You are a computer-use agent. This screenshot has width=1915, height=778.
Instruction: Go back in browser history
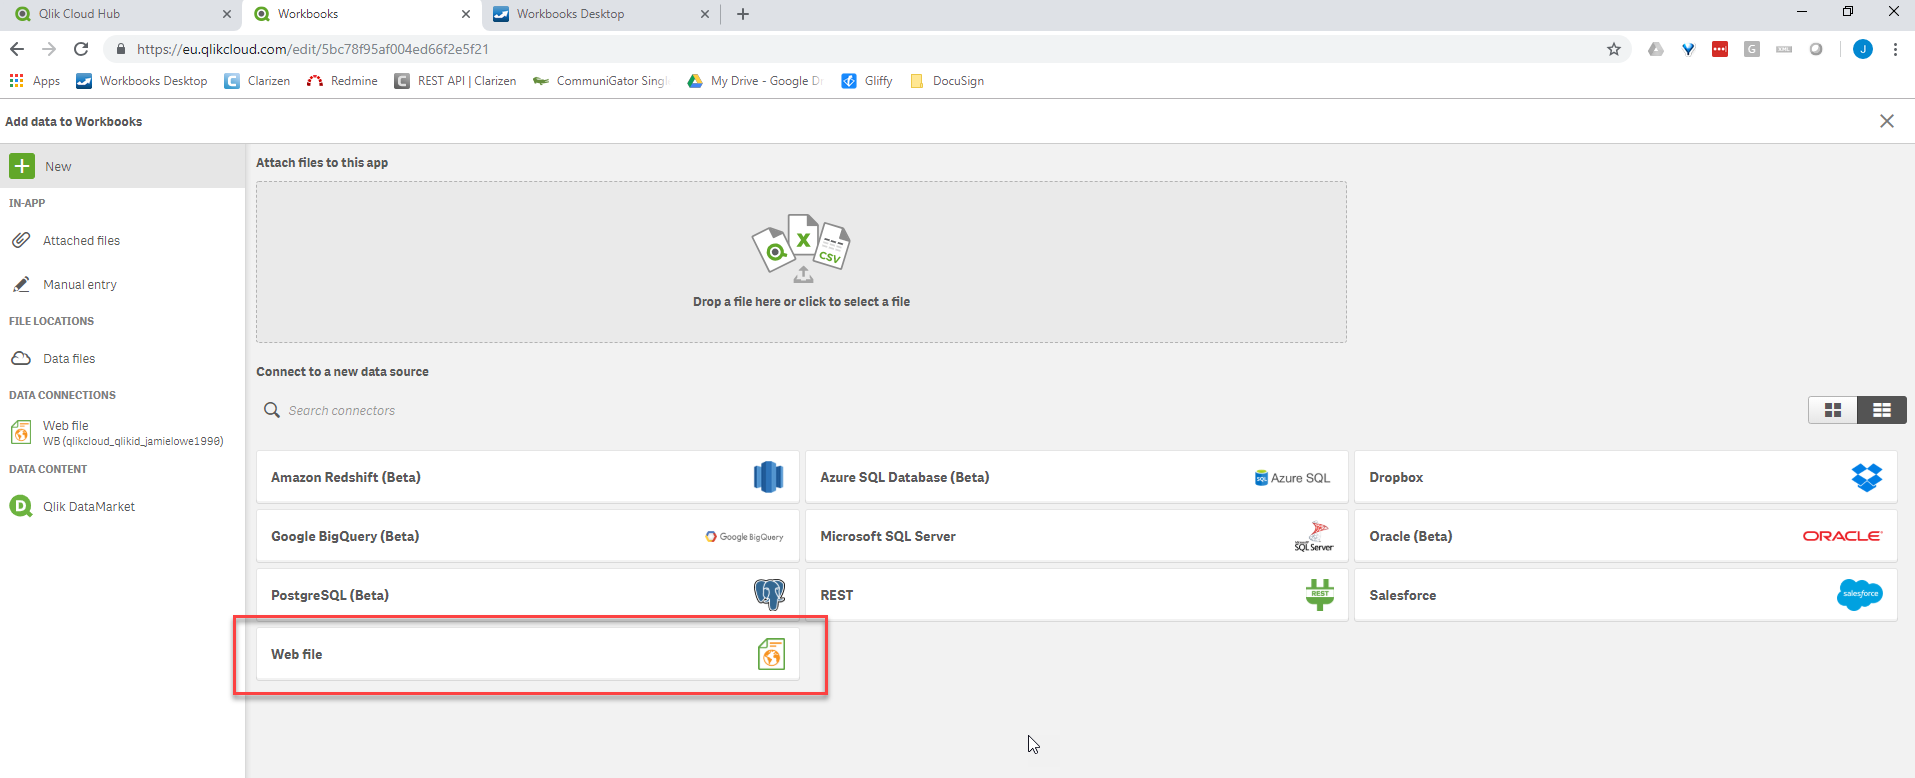pos(17,49)
